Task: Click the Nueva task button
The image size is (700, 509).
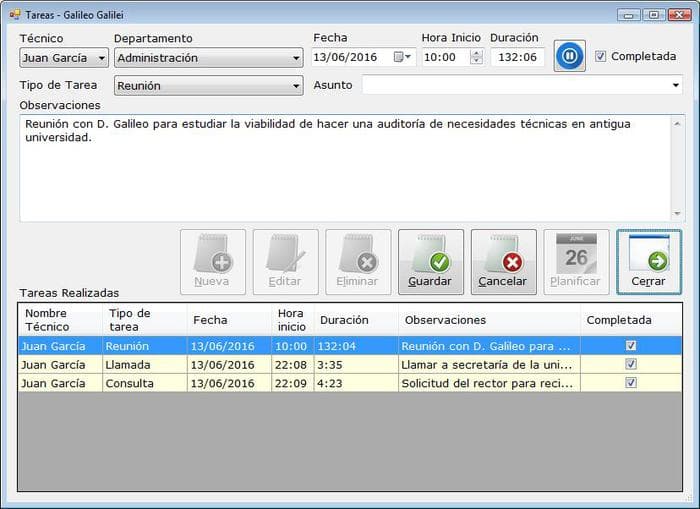Action: point(213,262)
